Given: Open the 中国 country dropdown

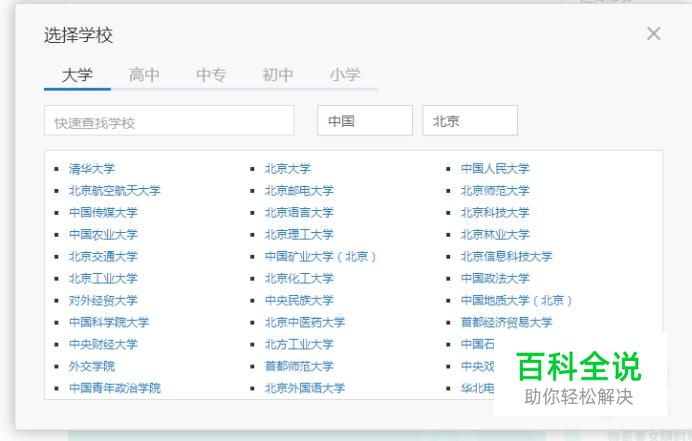Looking at the screenshot, I should pyautogui.click(x=365, y=121).
